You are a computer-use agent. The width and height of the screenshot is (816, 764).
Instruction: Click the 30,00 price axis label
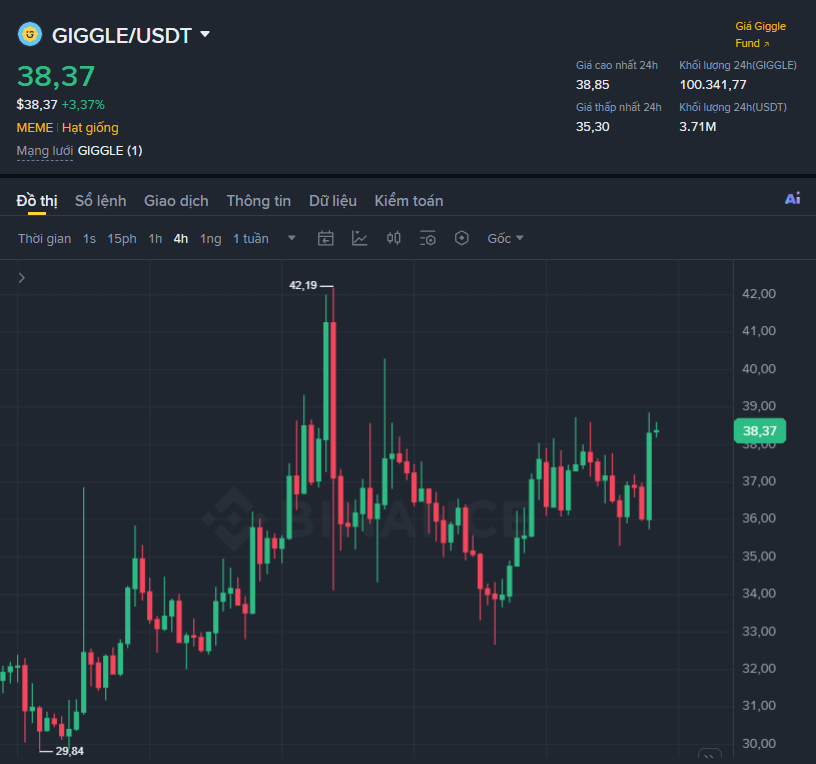coord(759,743)
